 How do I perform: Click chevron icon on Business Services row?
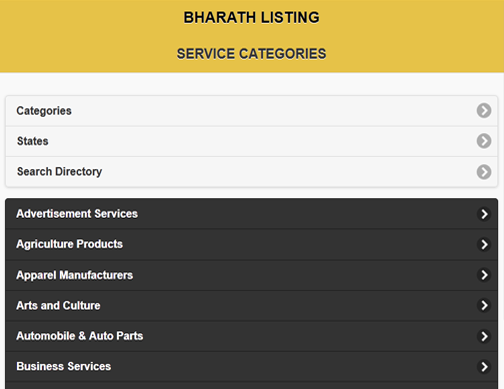(x=484, y=367)
